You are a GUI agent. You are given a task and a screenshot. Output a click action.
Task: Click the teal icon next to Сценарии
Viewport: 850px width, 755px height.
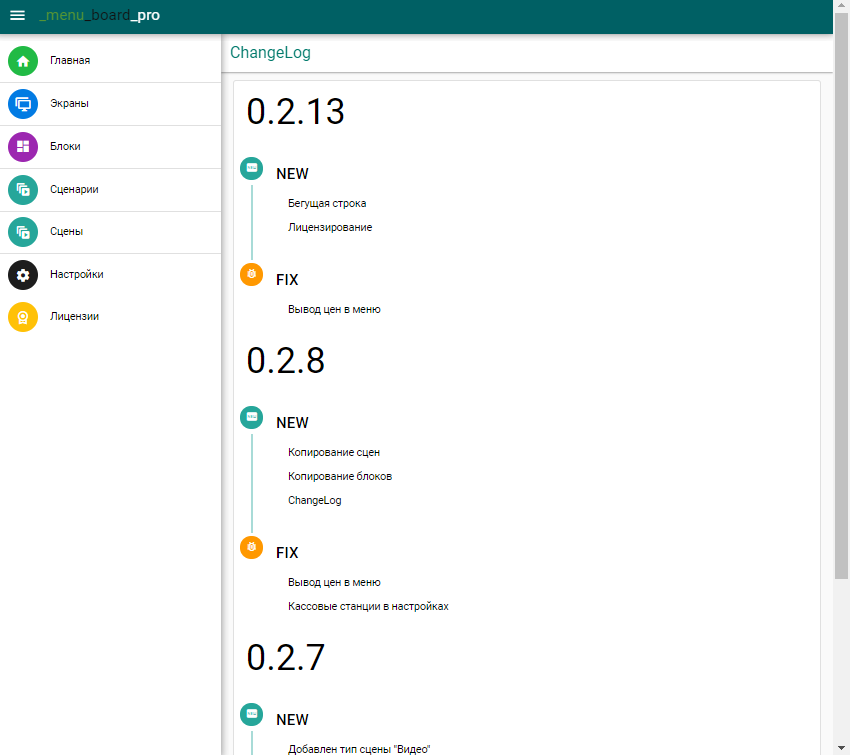[23, 190]
